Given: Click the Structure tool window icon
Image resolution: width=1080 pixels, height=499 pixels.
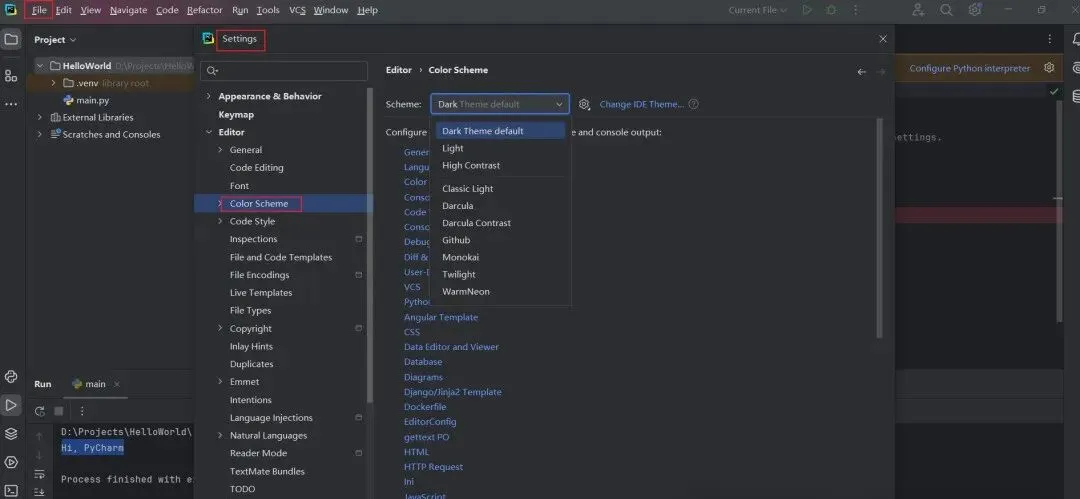Looking at the screenshot, I should click(x=11, y=76).
